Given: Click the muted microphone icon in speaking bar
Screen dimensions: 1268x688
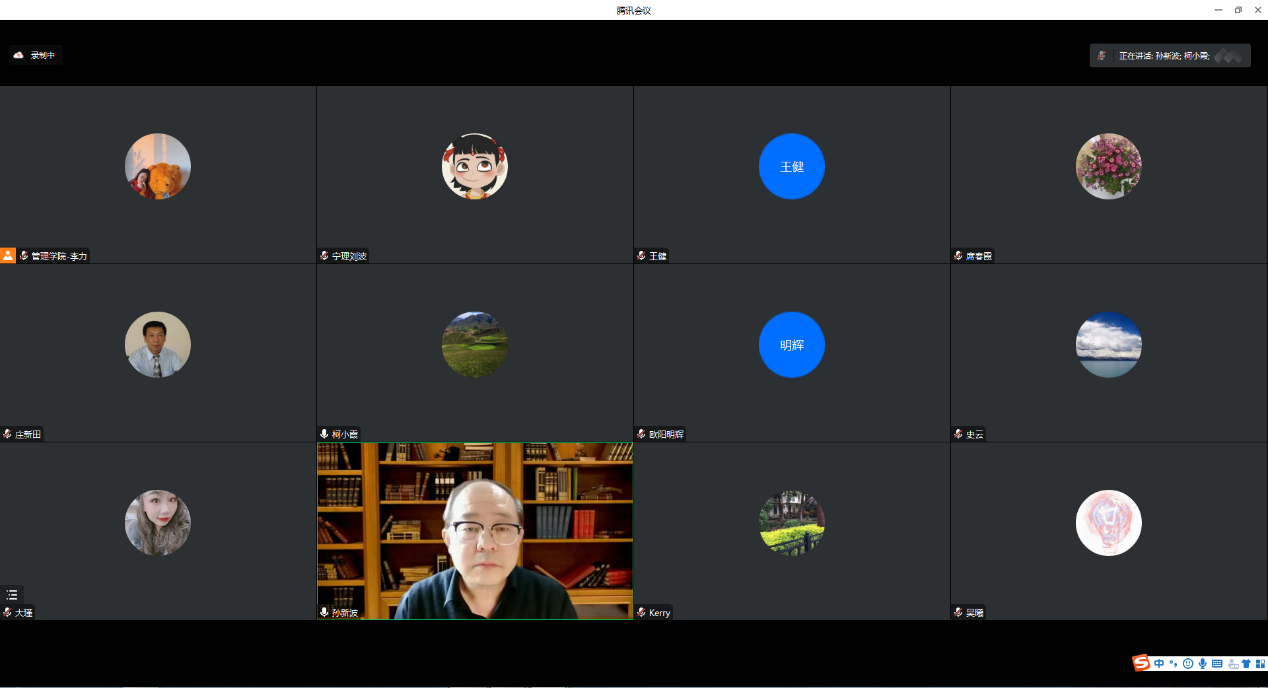Looking at the screenshot, I should click(x=1102, y=56).
